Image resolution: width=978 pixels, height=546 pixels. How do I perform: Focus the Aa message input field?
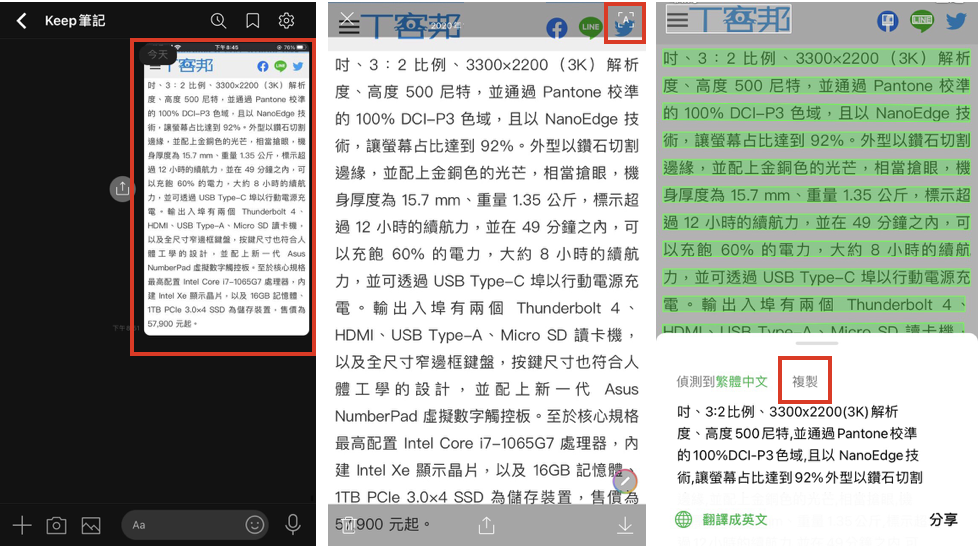click(x=195, y=525)
